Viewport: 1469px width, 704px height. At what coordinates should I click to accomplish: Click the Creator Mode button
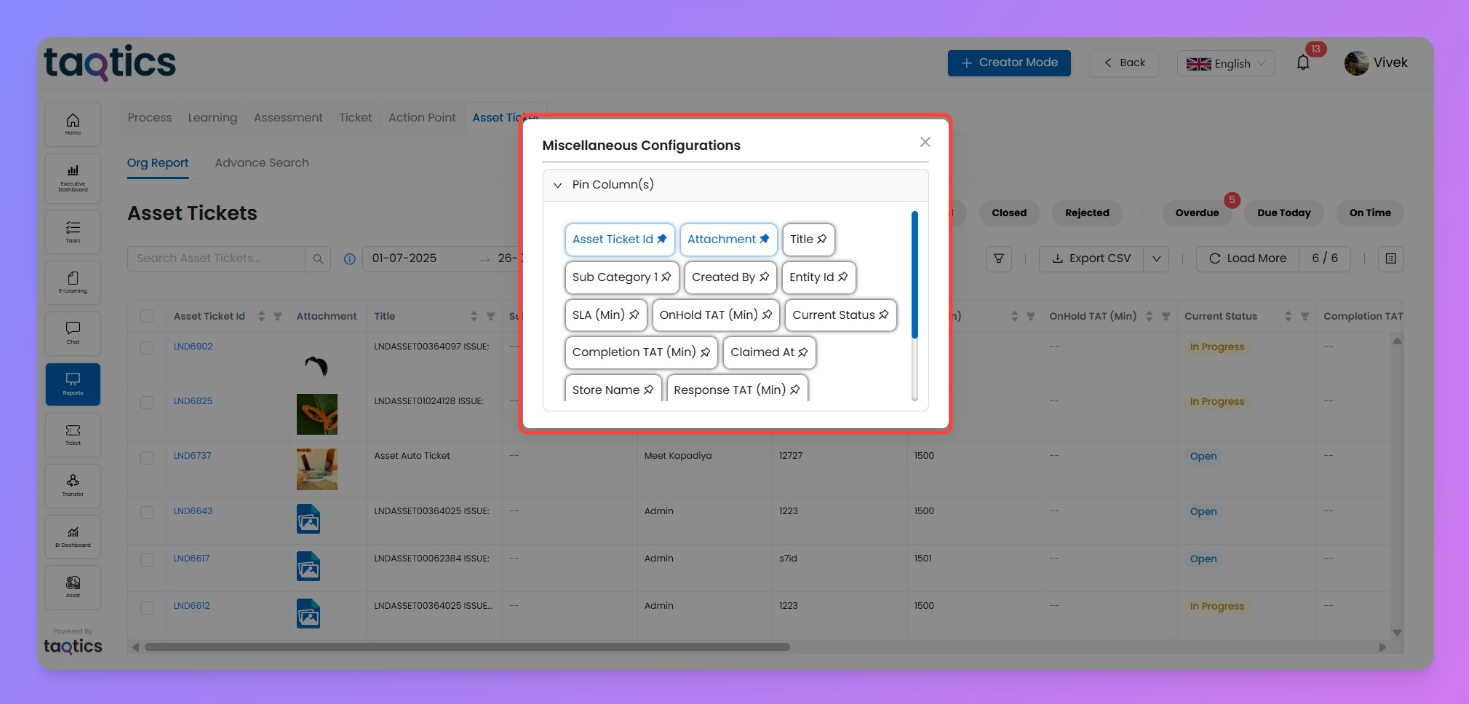1009,63
